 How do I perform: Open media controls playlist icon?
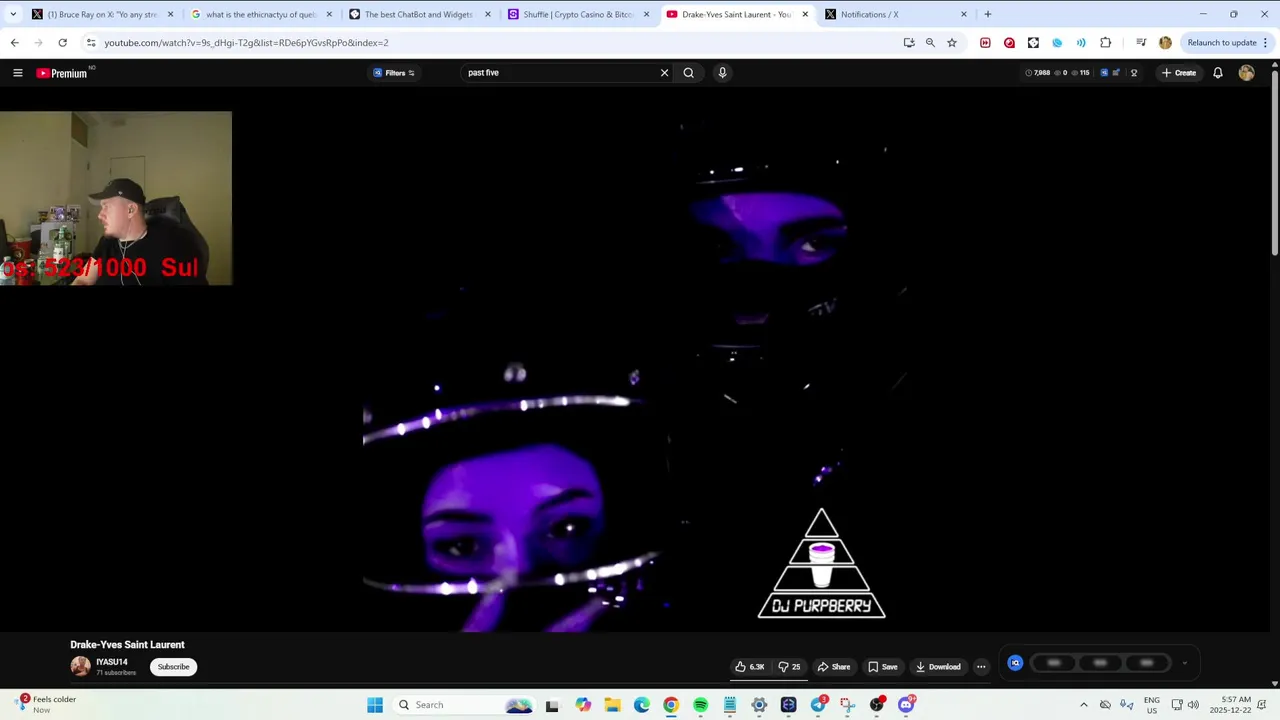1141,43
